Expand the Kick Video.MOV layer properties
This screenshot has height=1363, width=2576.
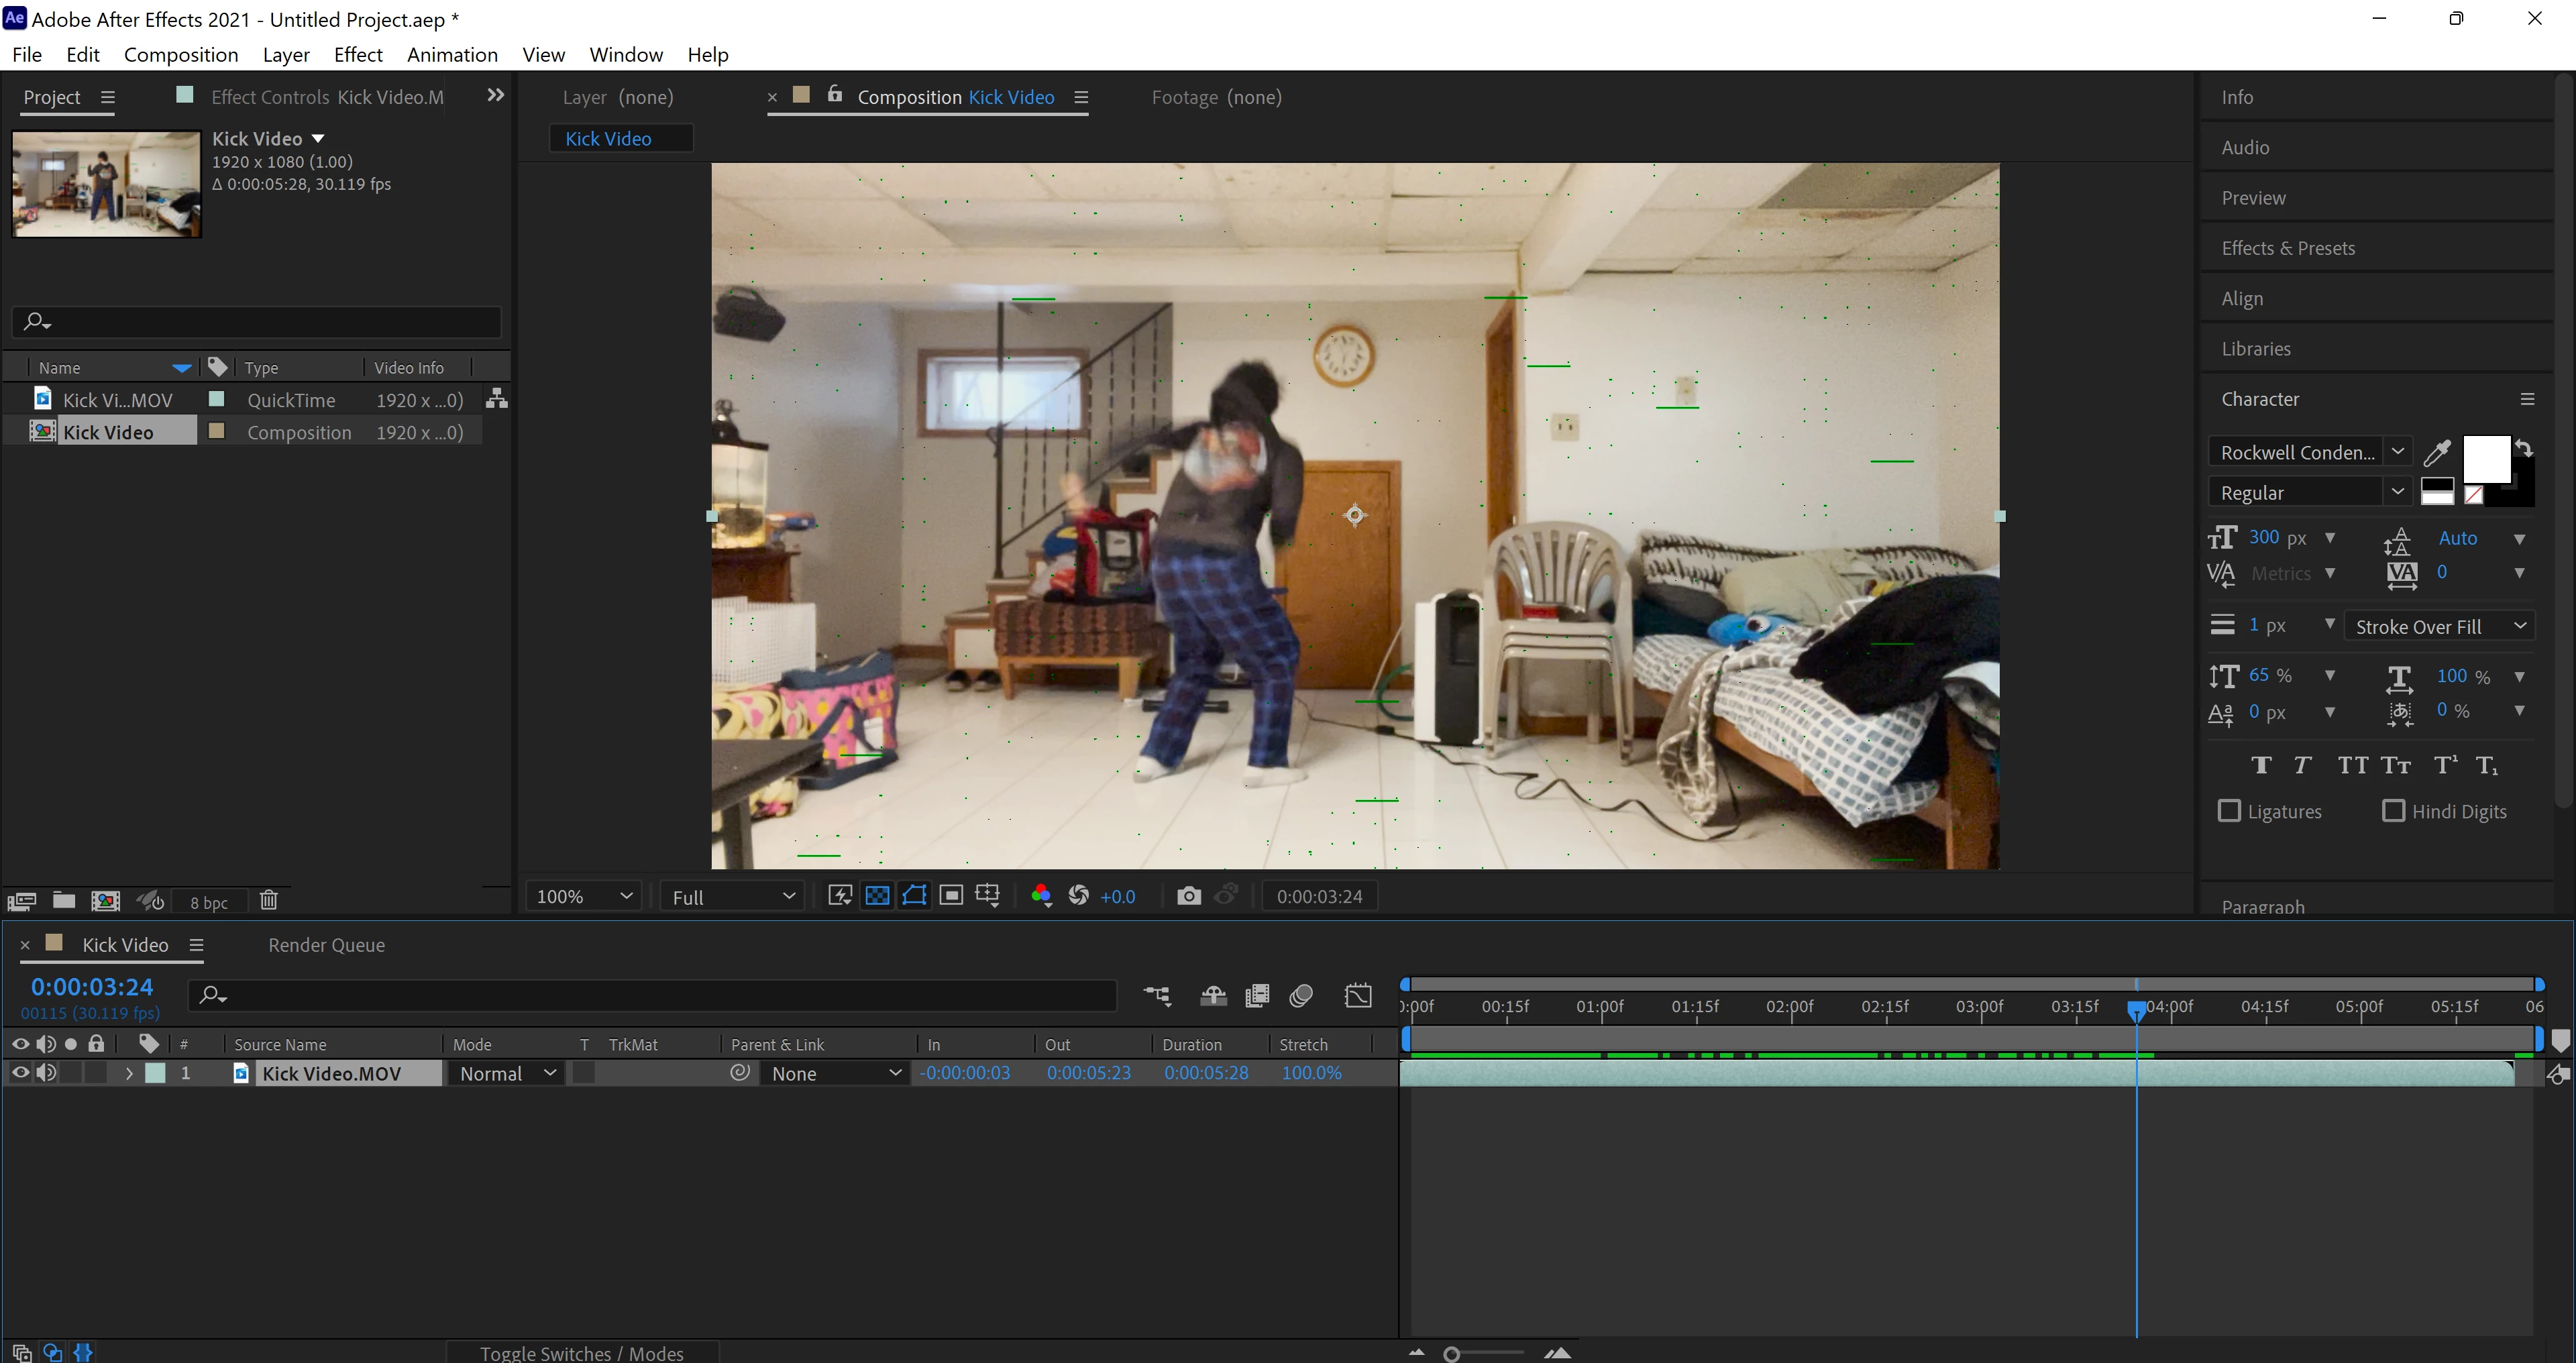coord(129,1073)
